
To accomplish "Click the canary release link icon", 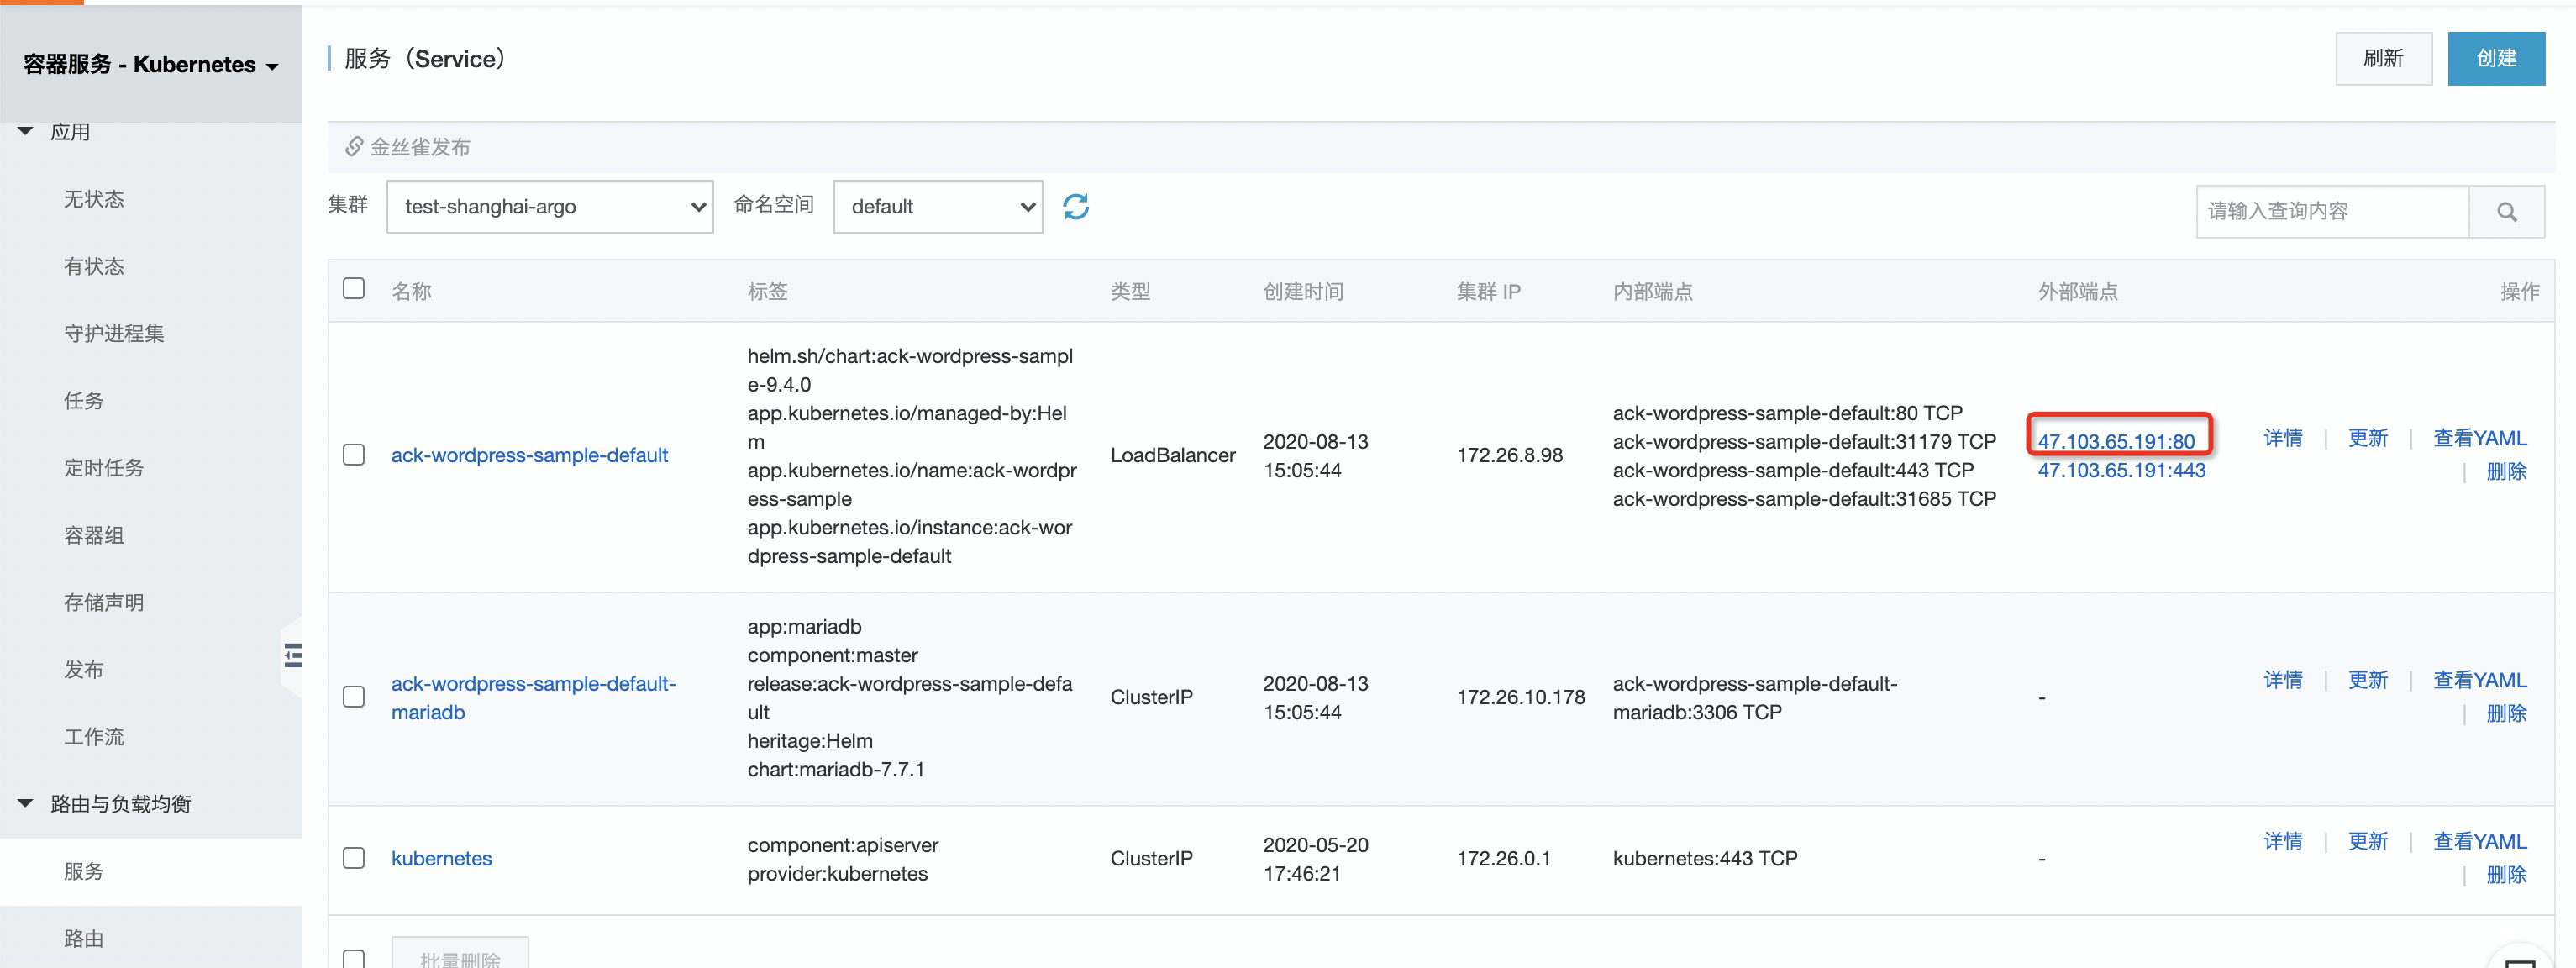I will [x=354, y=147].
